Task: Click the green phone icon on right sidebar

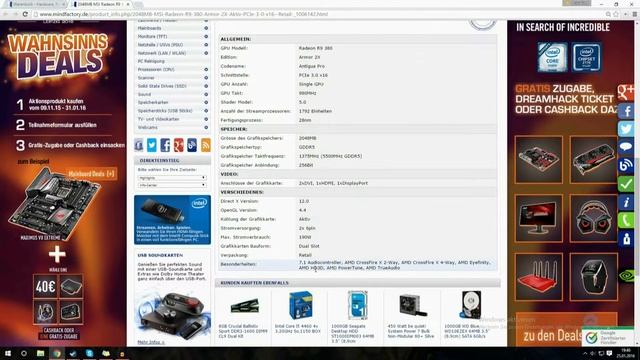Action: 626,220
